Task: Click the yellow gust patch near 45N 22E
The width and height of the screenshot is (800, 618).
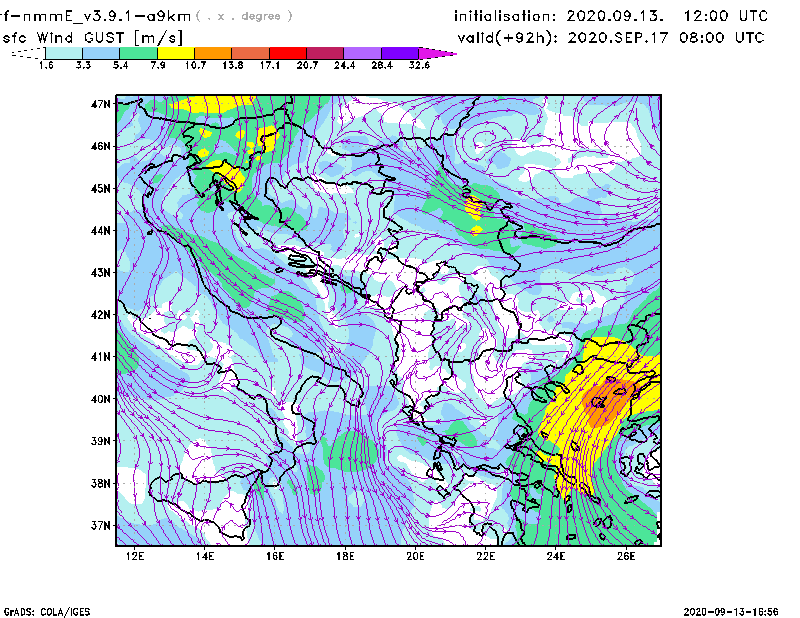Action: pyautogui.click(x=476, y=208)
